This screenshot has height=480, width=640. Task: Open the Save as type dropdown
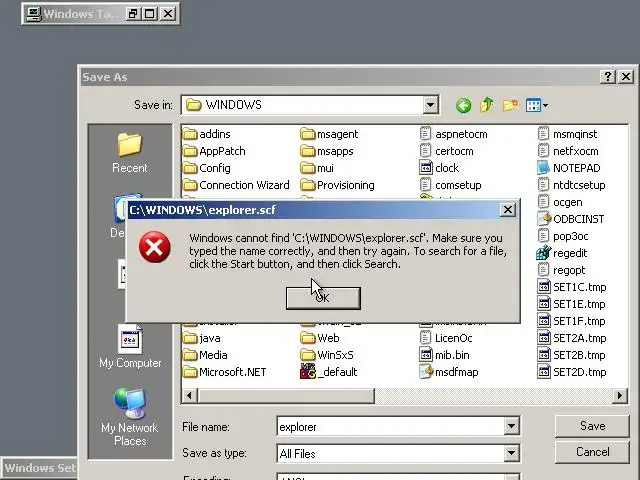[511, 453]
